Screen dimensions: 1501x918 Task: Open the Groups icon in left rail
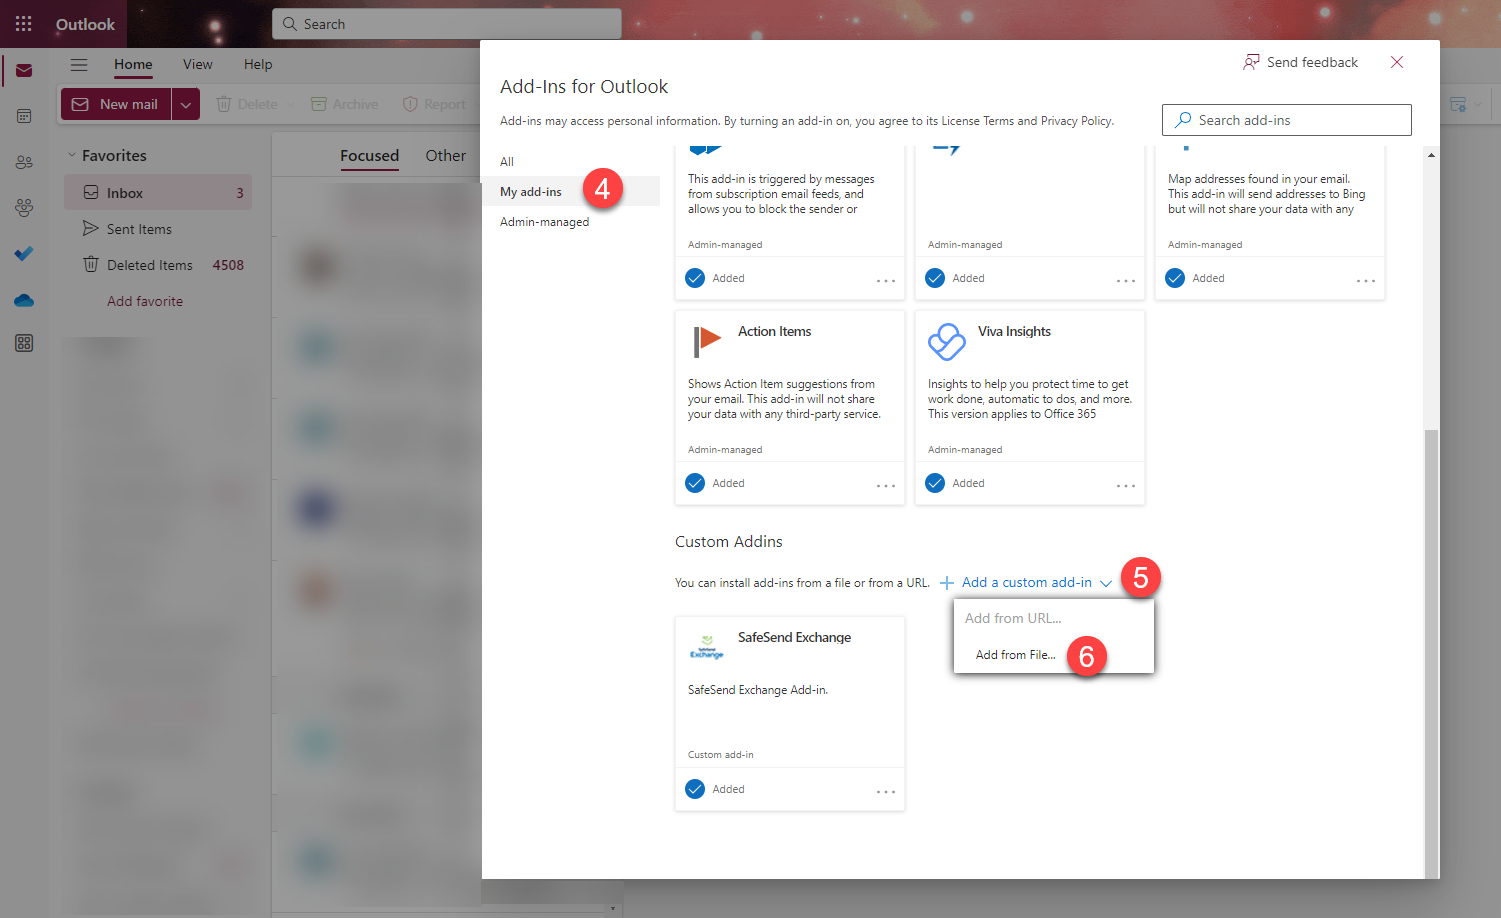[24, 207]
